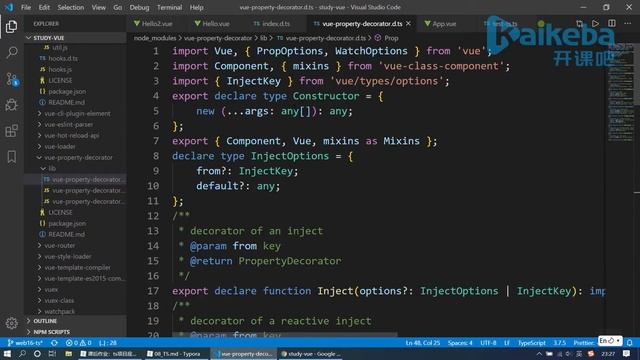This screenshot has height=360, width=640.
Task: Expand the vuex-class folder
Action: [x=59, y=301]
